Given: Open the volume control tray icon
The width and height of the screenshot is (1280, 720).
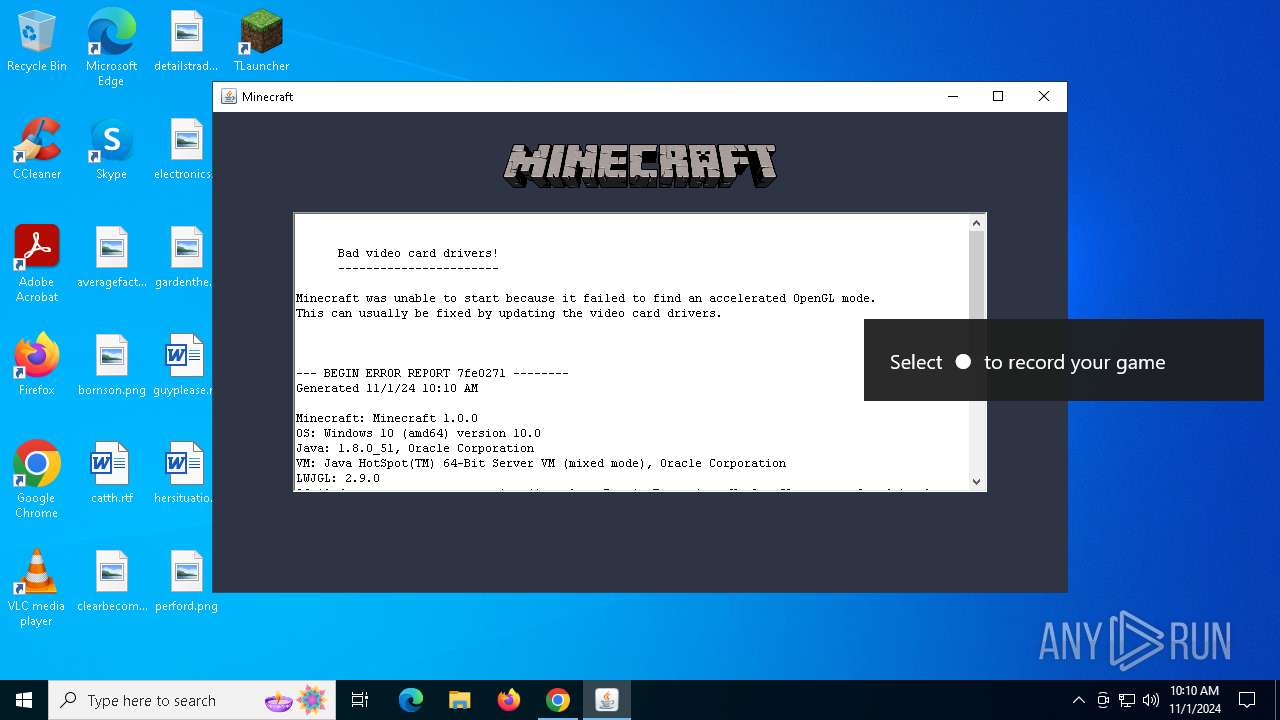Looking at the screenshot, I should pyautogui.click(x=1151, y=700).
